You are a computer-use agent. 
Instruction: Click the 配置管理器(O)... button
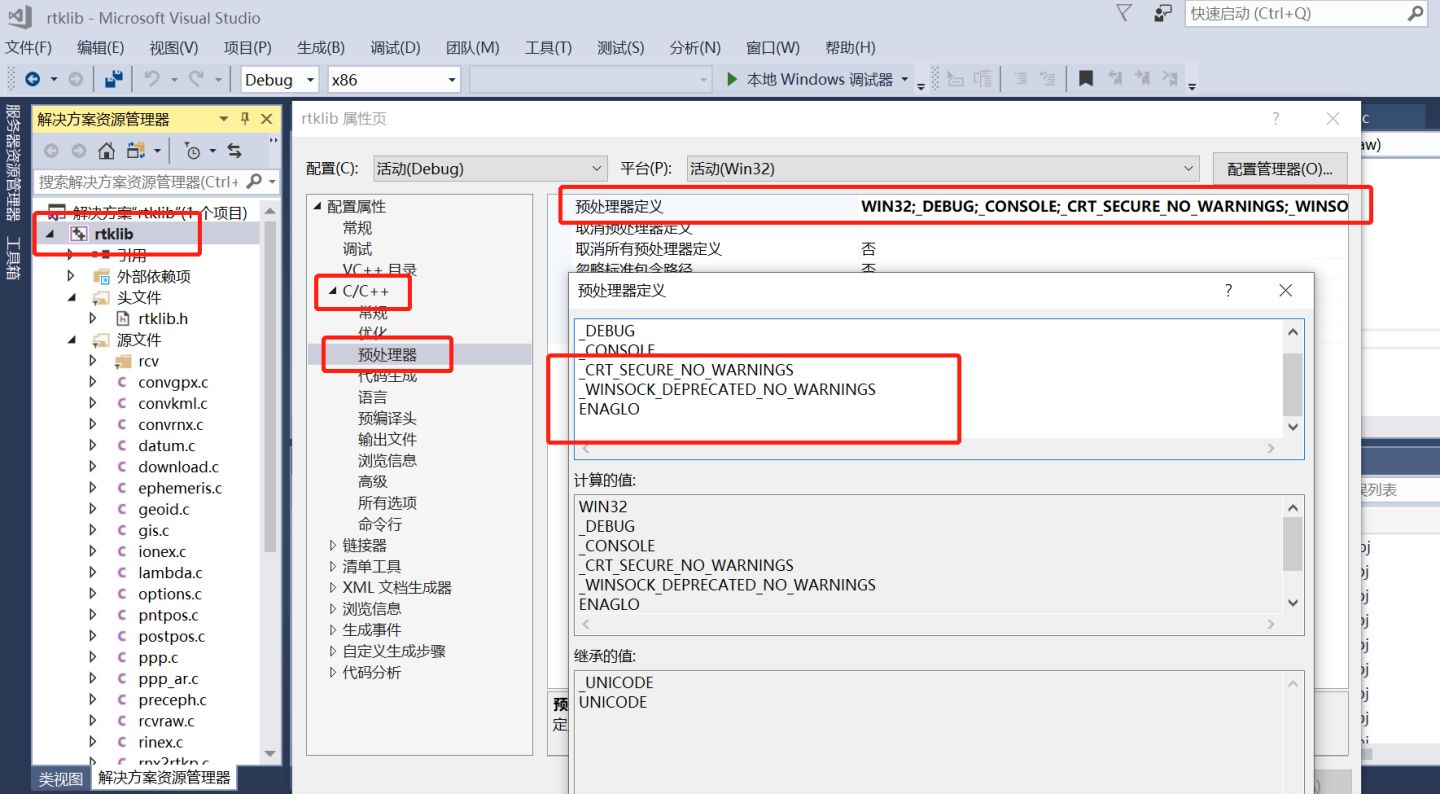(x=1280, y=169)
